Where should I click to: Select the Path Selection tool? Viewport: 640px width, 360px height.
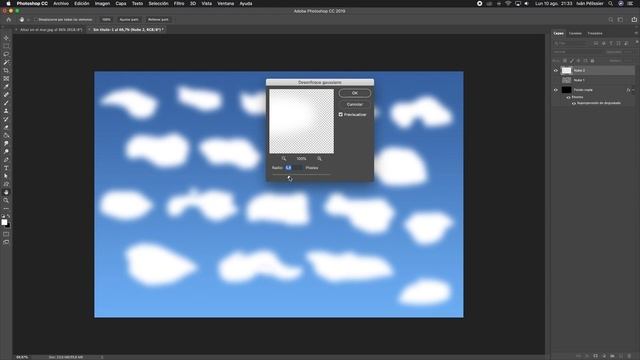click(x=6, y=176)
